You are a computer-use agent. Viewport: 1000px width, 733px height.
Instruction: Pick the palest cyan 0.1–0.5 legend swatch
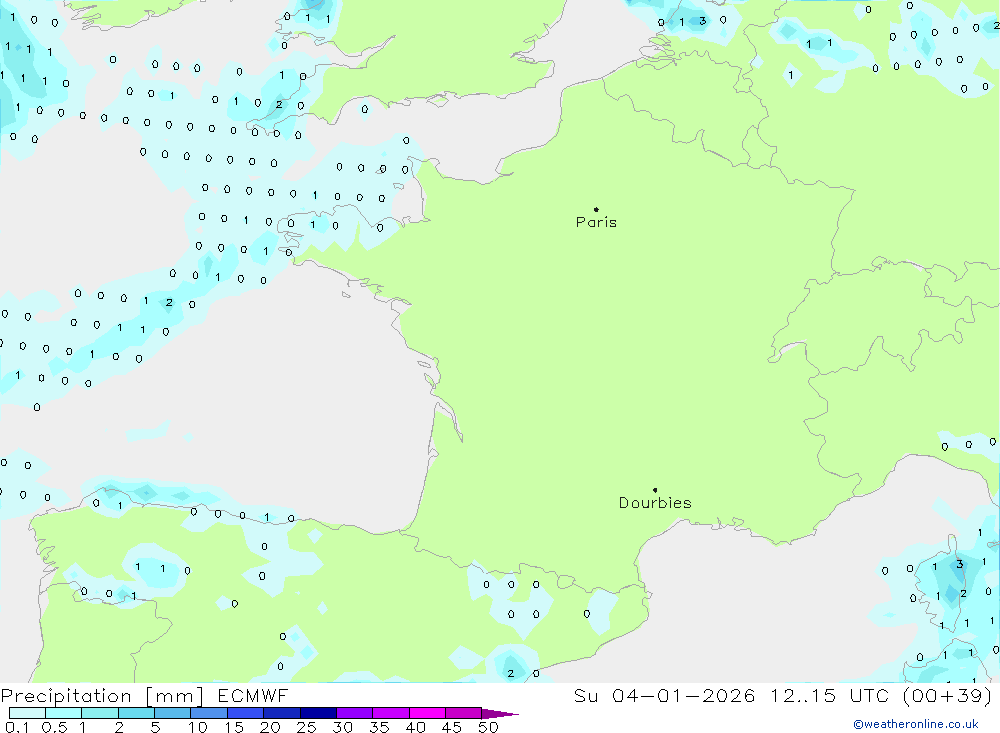27,713
